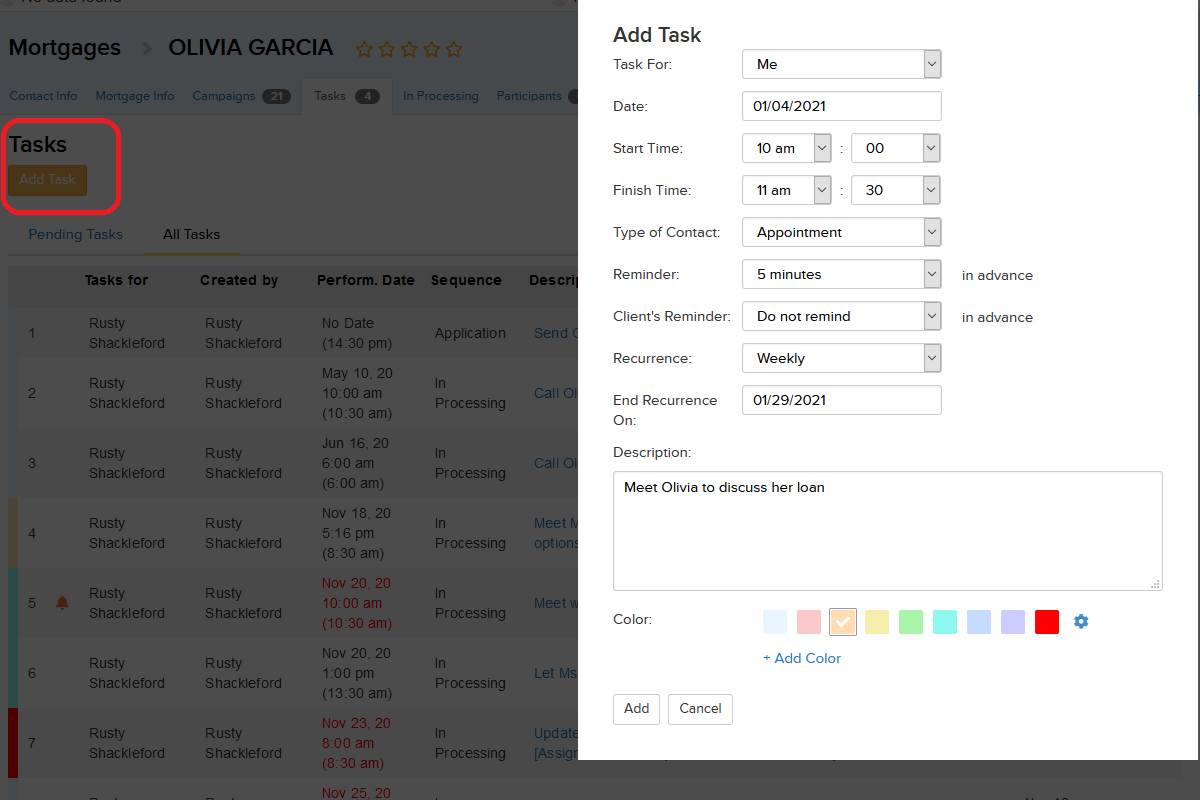Choose the selected orange color swatch
This screenshot has width=1200, height=800.
pos(843,621)
